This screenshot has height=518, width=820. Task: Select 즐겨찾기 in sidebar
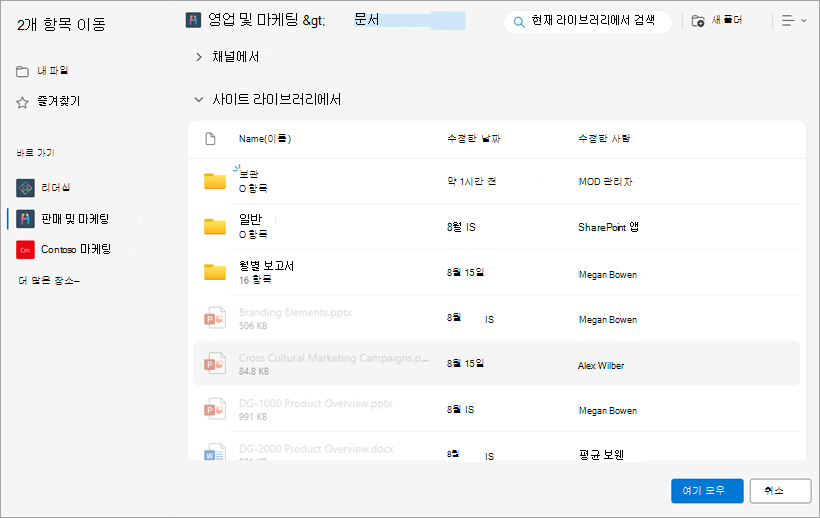tap(59, 101)
